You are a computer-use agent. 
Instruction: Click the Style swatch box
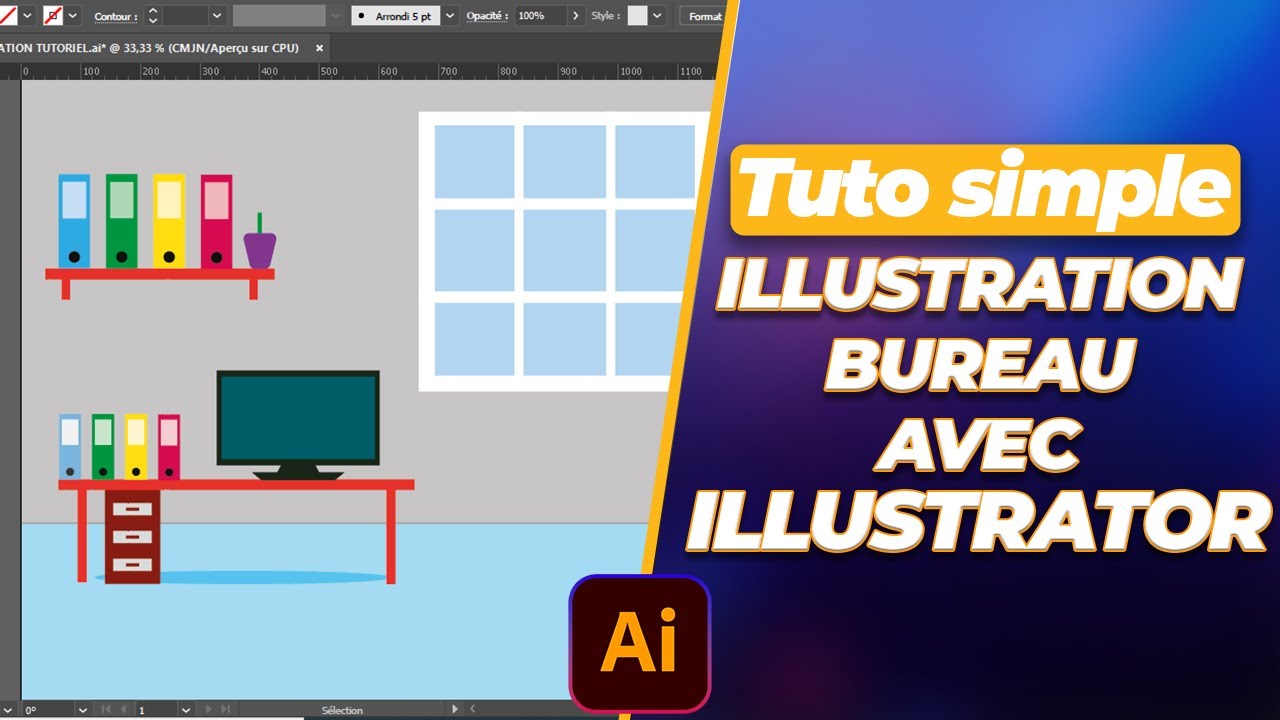pyautogui.click(x=637, y=16)
